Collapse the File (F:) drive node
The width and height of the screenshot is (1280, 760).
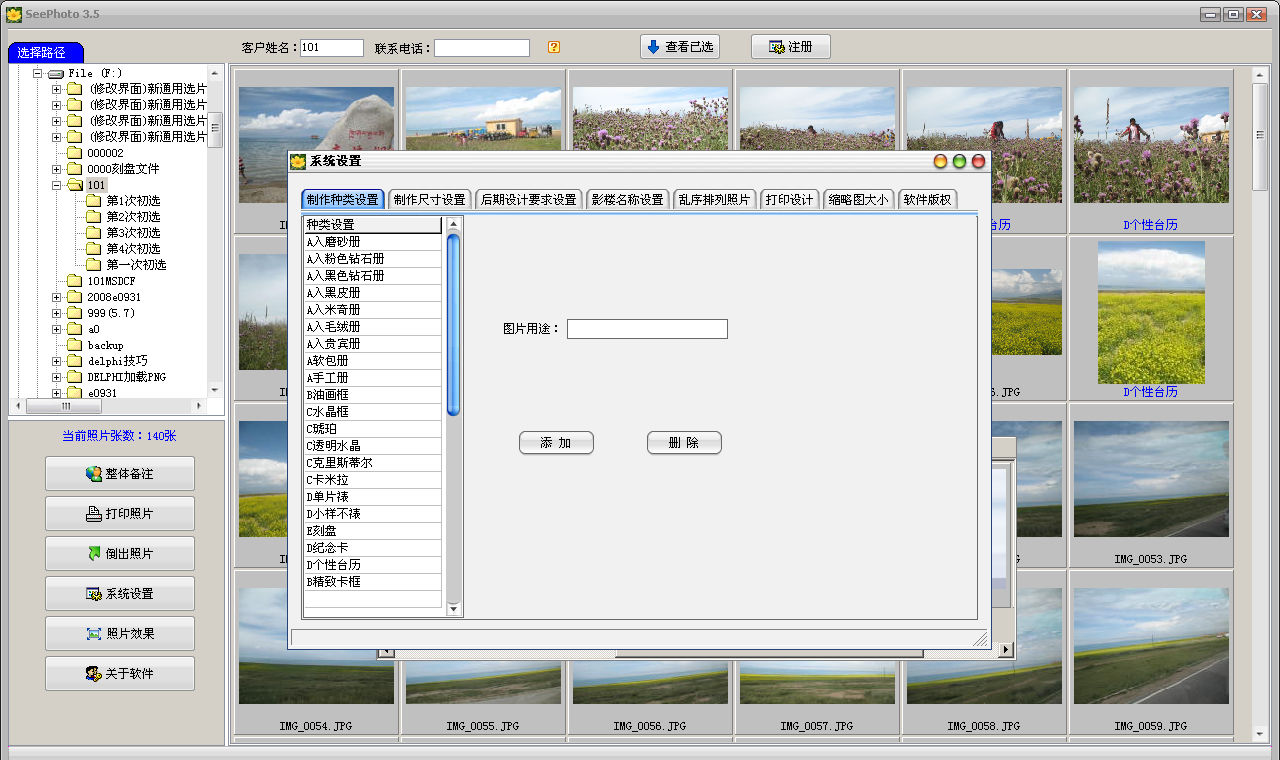click(37, 73)
